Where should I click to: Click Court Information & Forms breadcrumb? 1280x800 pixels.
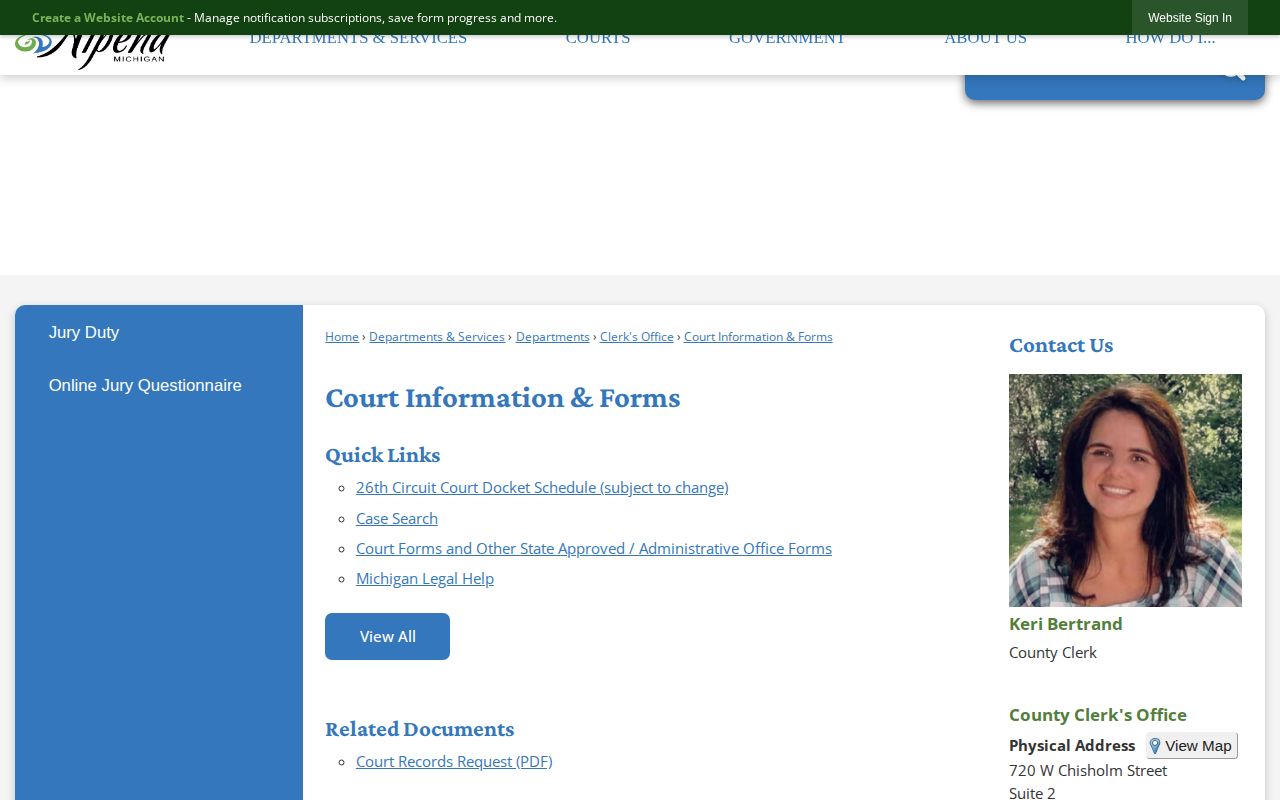coord(758,337)
